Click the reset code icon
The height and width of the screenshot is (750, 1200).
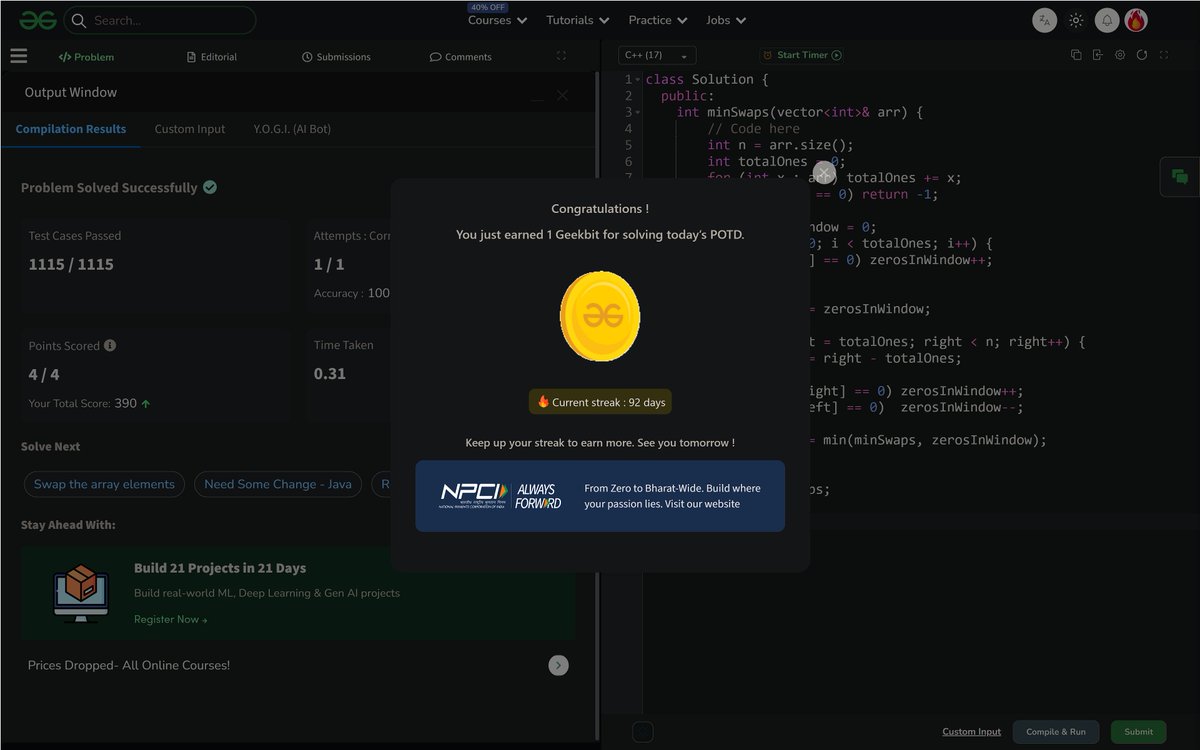1142,55
